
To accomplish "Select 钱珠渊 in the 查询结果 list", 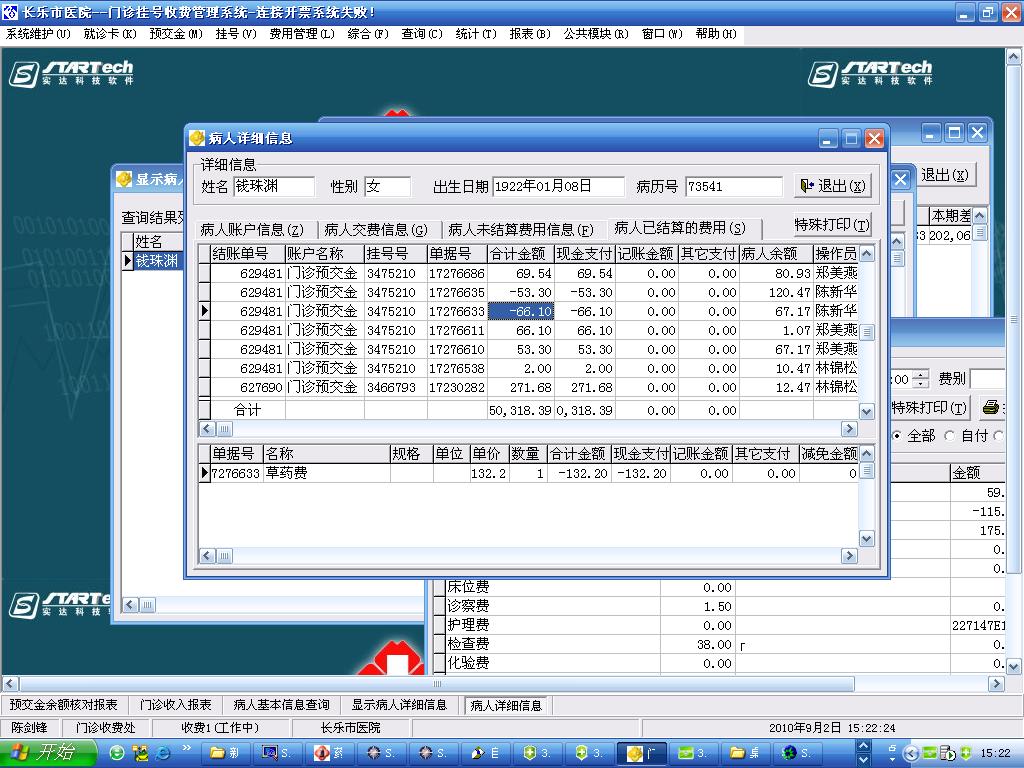I will pos(157,261).
